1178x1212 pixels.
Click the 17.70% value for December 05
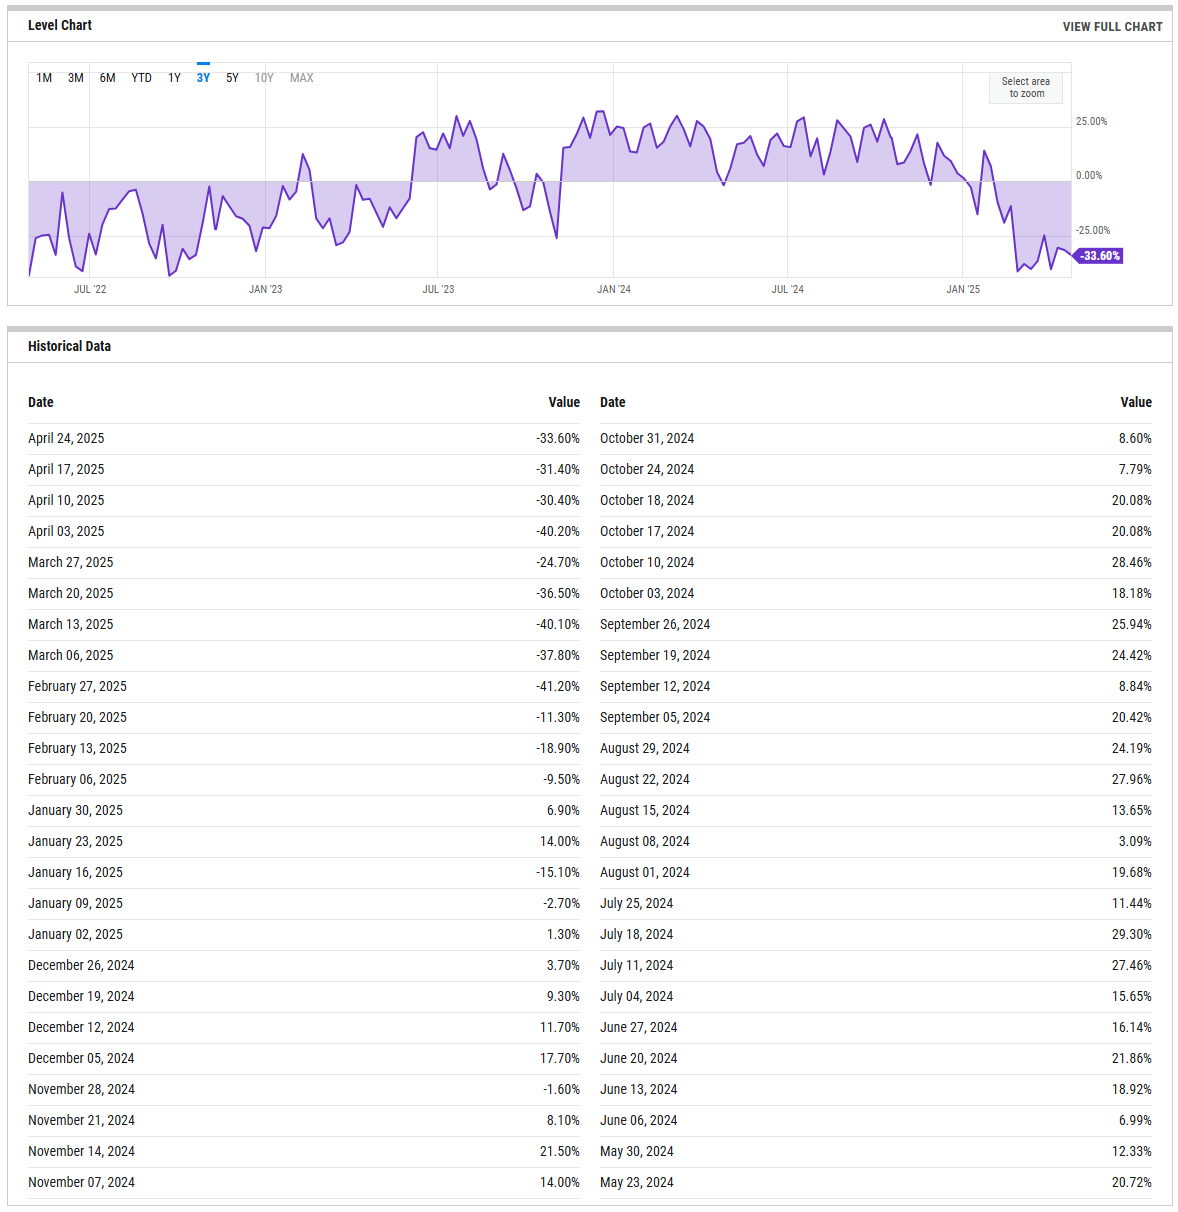pos(560,1058)
